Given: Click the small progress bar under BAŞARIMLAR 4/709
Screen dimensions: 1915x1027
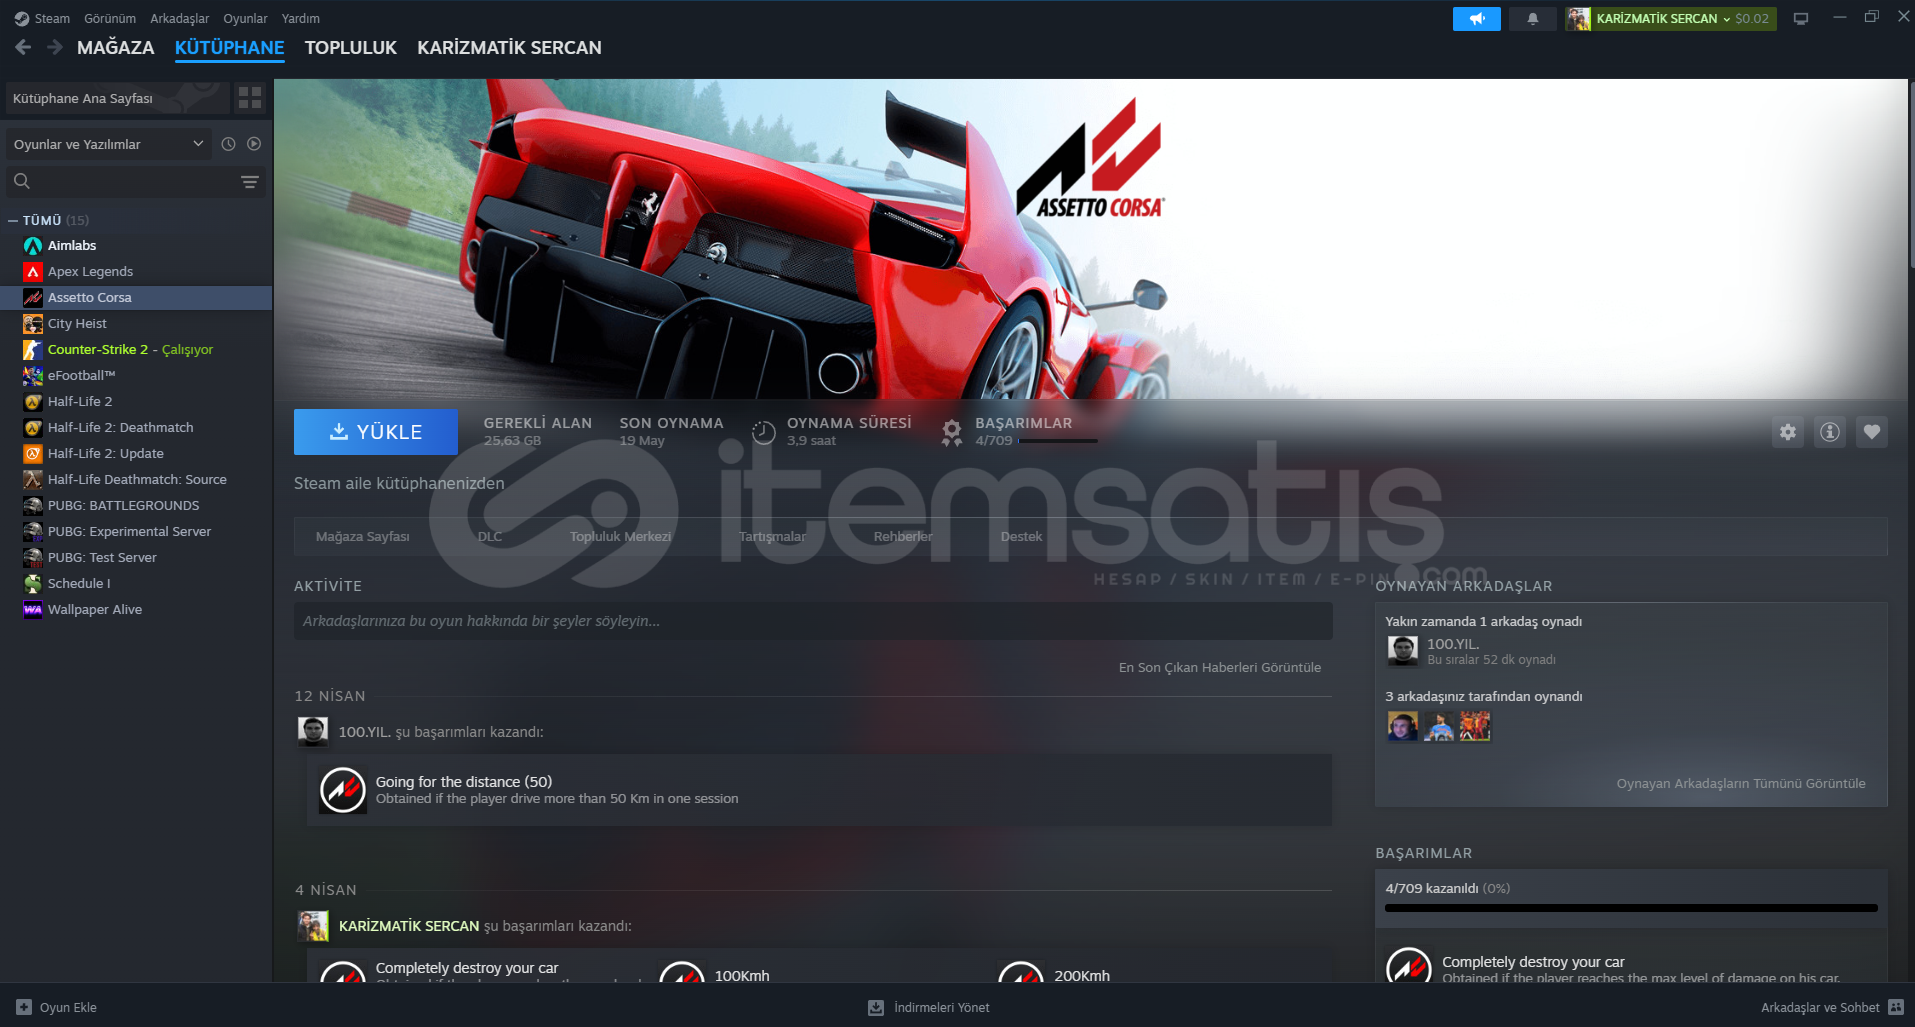Looking at the screenshot, I should 1058,441.
